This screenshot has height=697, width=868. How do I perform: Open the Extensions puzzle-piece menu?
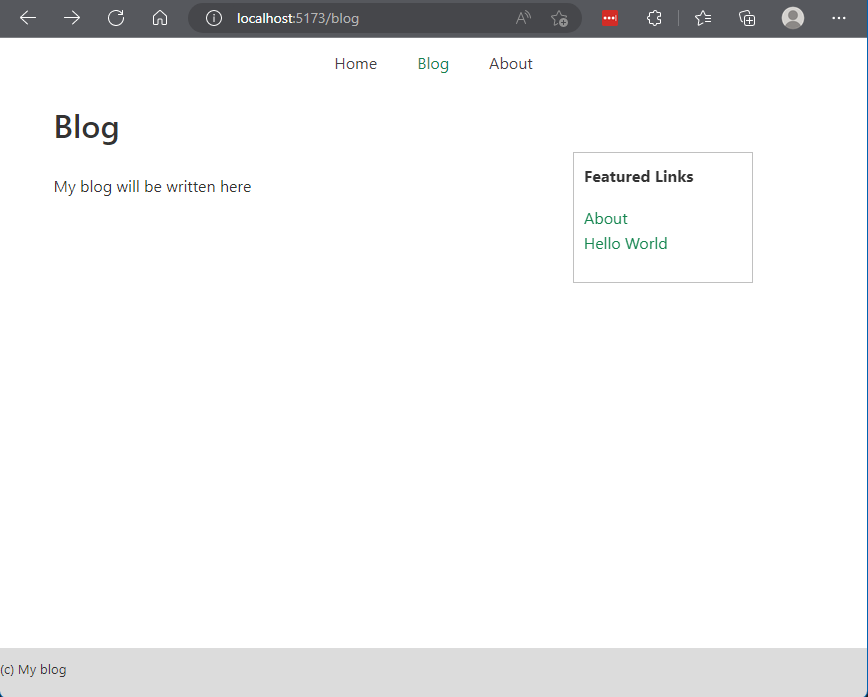pos(654,17)
